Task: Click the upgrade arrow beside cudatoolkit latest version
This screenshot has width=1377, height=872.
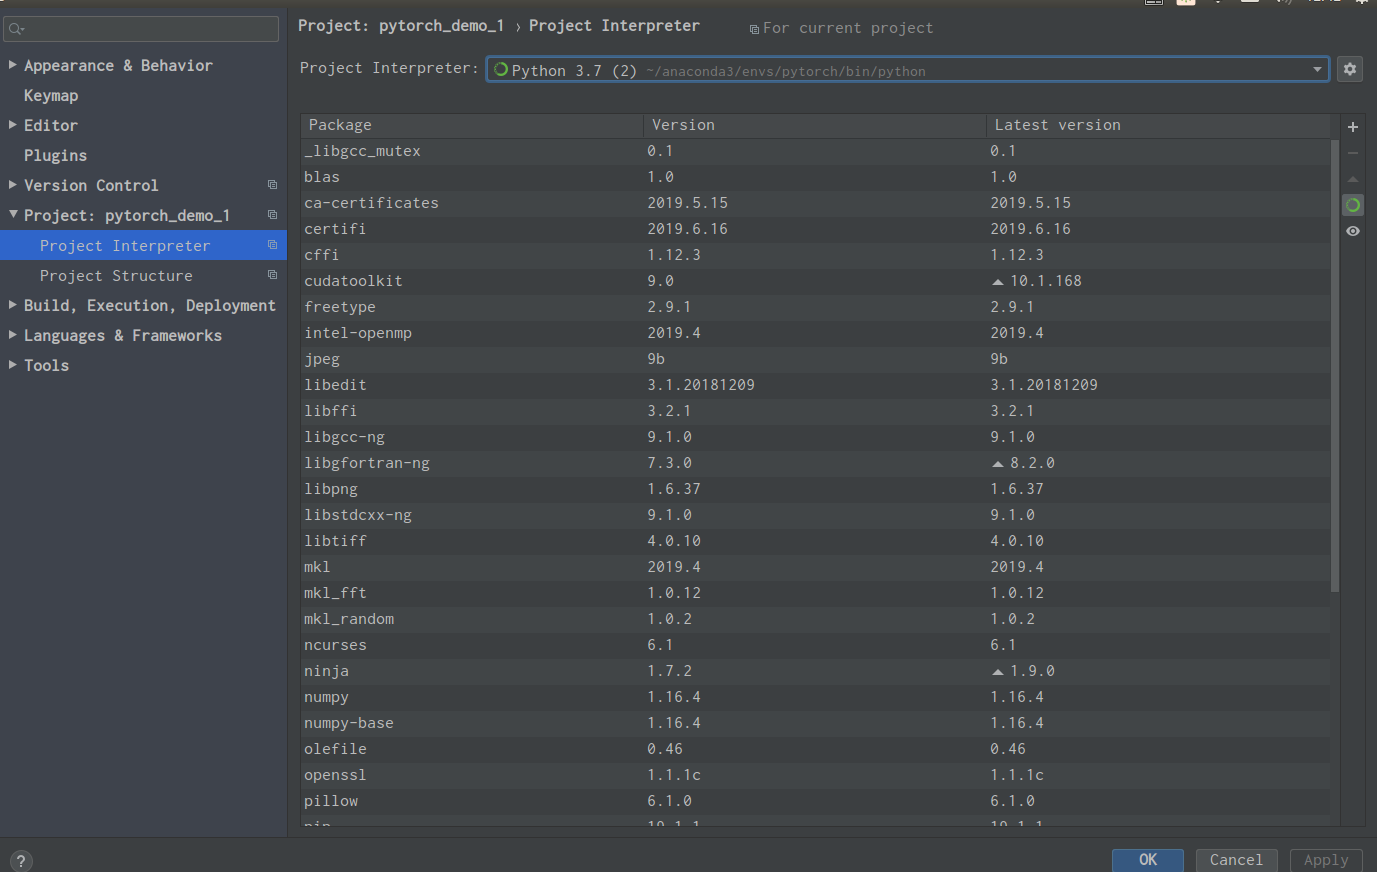Action: pos(997,280)
